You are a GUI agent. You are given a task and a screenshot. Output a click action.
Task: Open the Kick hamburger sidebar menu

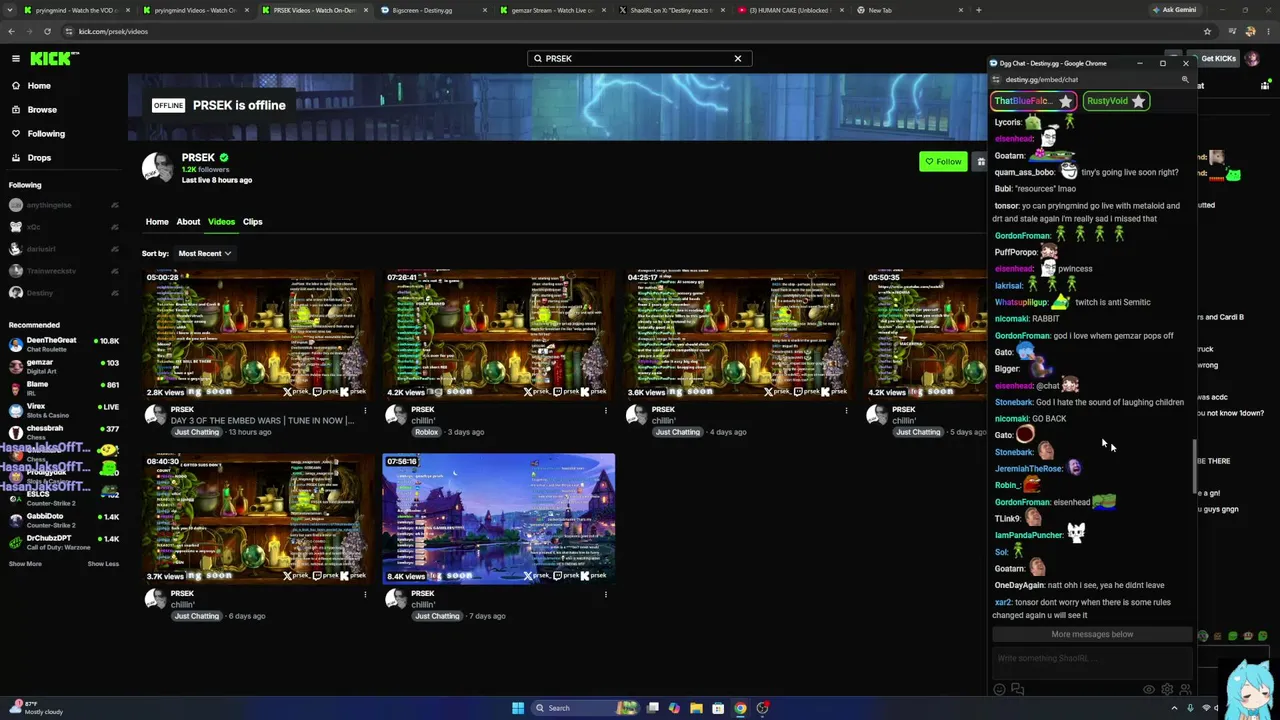pos(16,59)
